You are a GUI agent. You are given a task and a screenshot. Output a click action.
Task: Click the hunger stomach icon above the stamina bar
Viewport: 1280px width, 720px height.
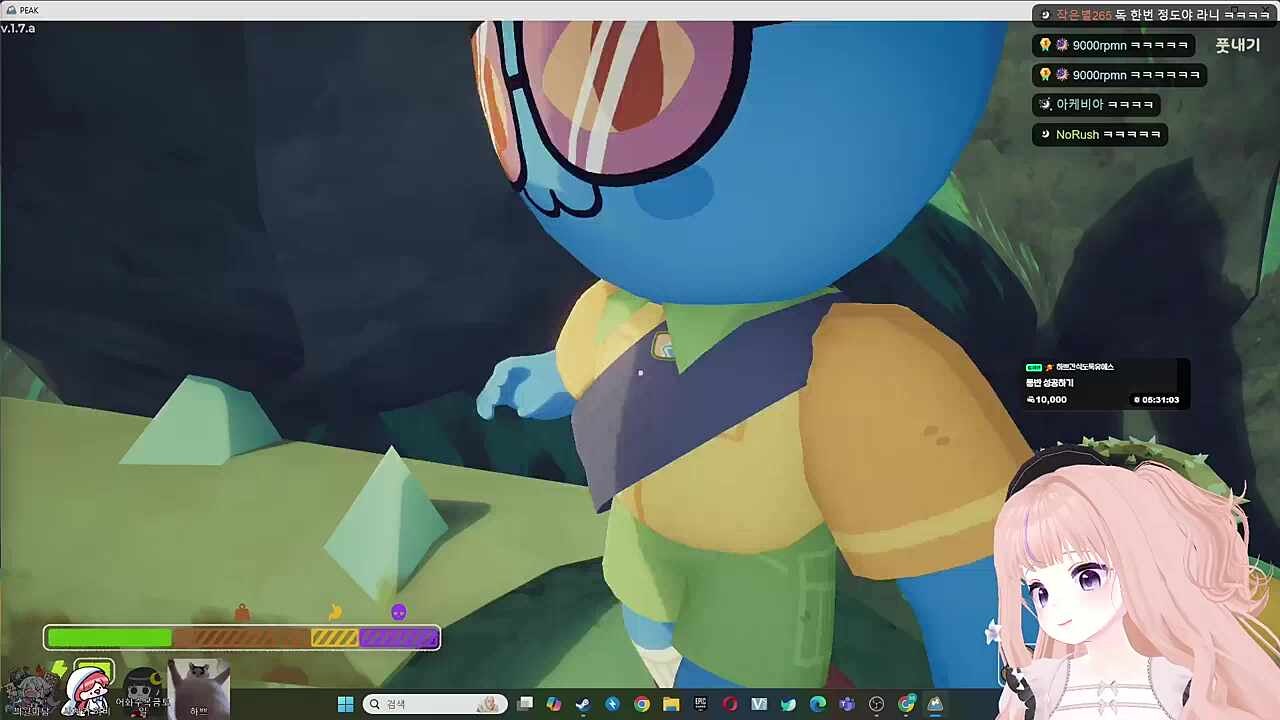pos(335,612)
